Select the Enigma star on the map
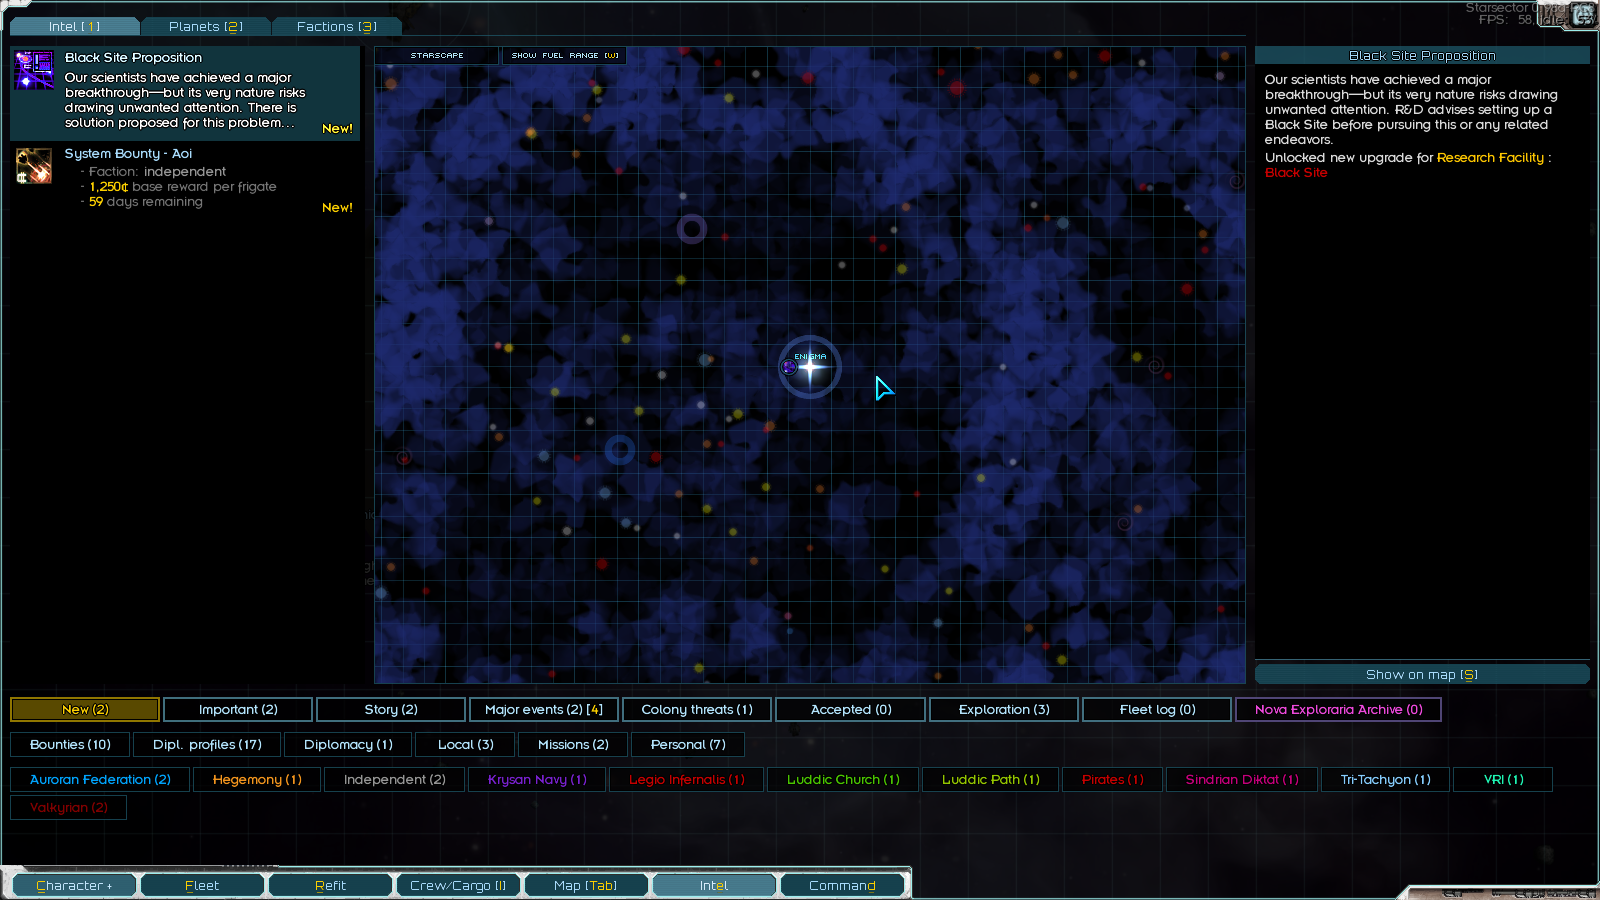Image resolution: width=1600 pixels, height=900 pixels. [810, 367]
